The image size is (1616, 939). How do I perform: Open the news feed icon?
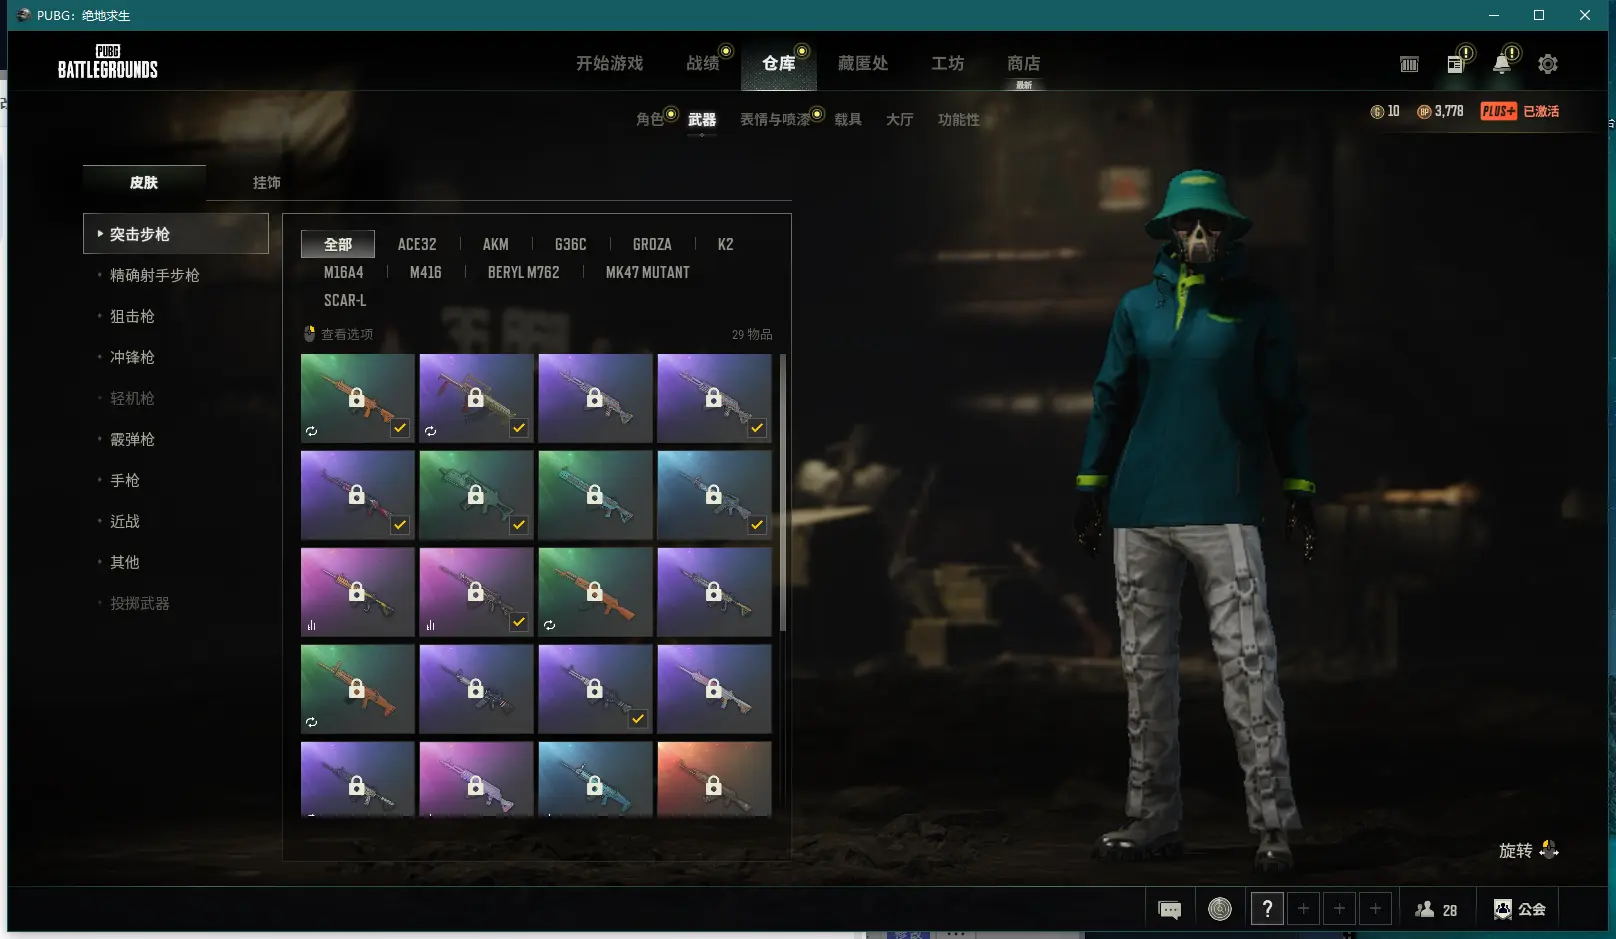click(x=1455, y=64)
